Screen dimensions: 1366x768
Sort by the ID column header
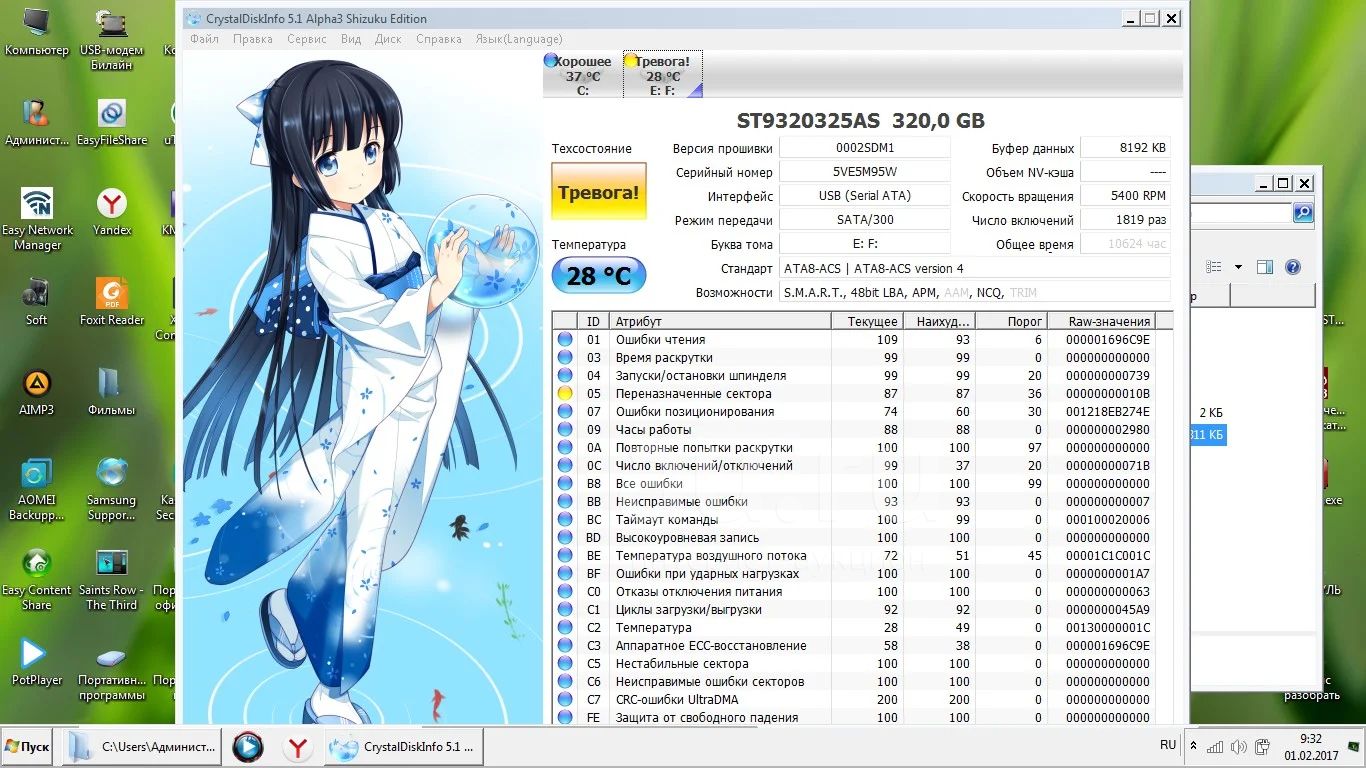tap(594, 321)
